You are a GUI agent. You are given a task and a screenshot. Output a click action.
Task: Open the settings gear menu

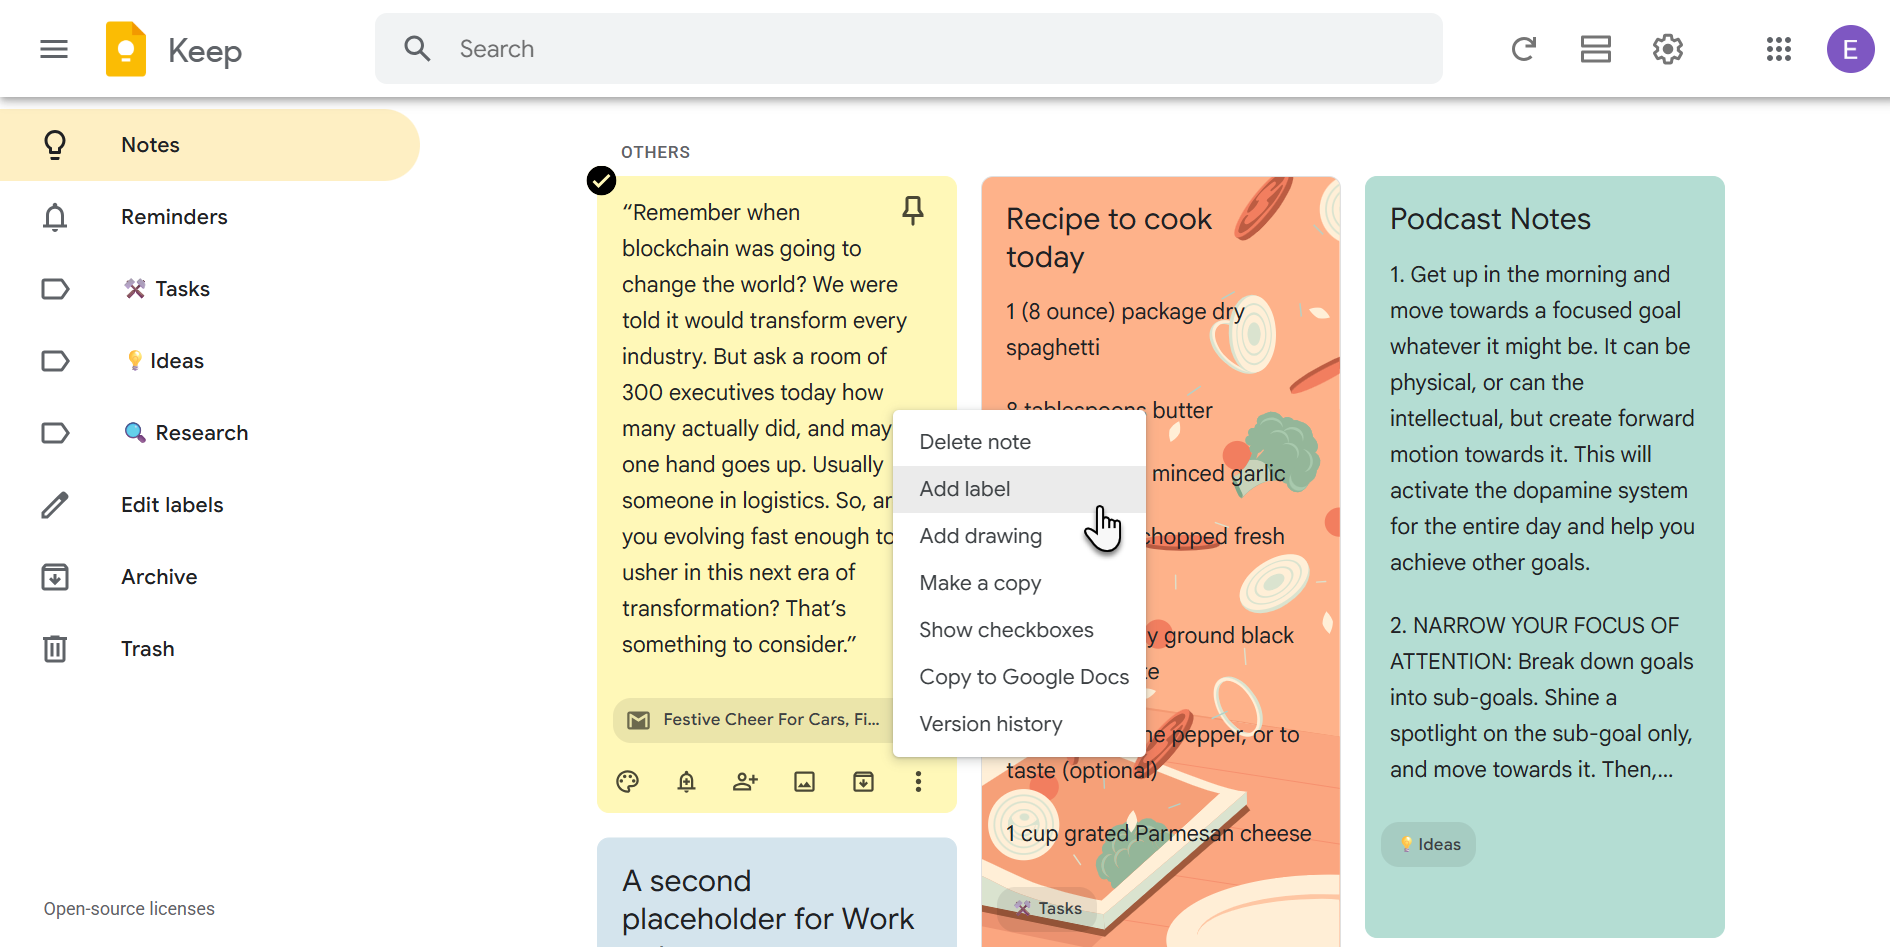[1667, 49]
